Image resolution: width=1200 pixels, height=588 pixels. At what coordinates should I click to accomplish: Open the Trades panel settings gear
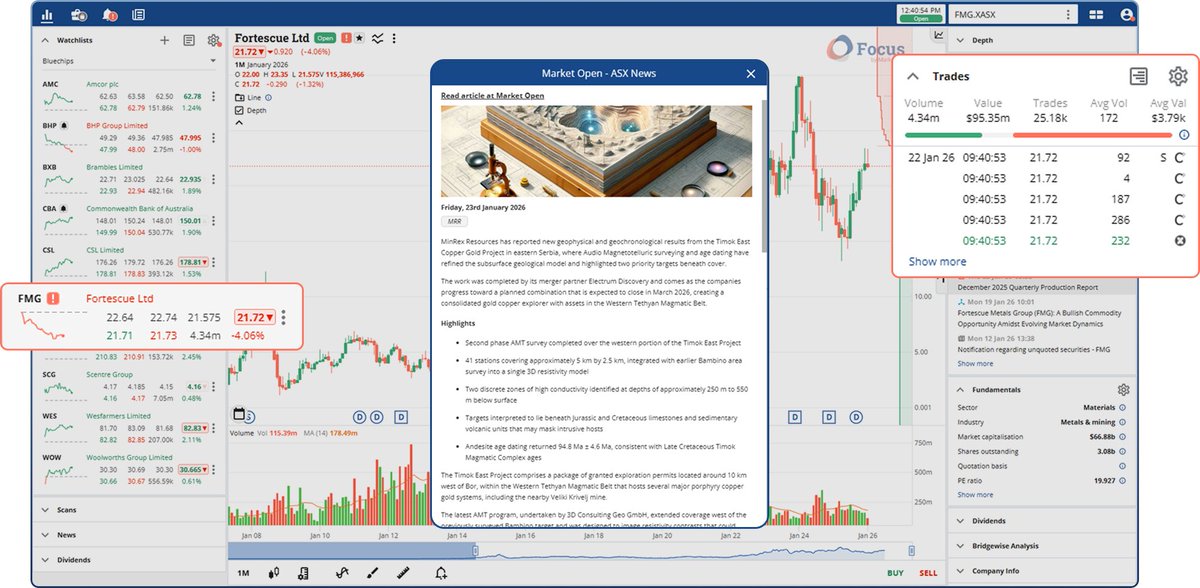coord(1177,76)
